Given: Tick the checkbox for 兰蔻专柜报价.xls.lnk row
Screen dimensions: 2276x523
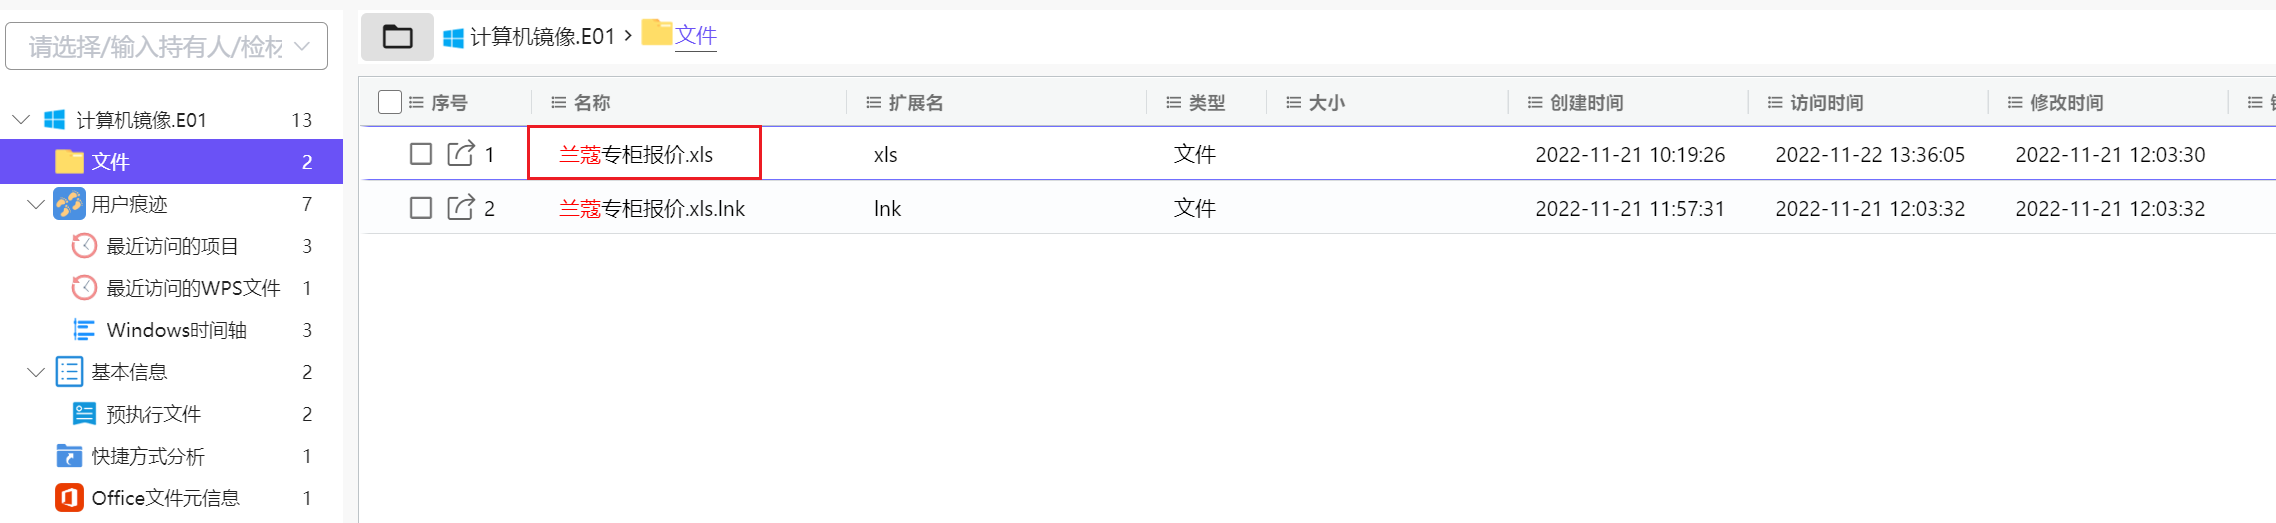Looking at the screenshot, I should tap(421, 208).
